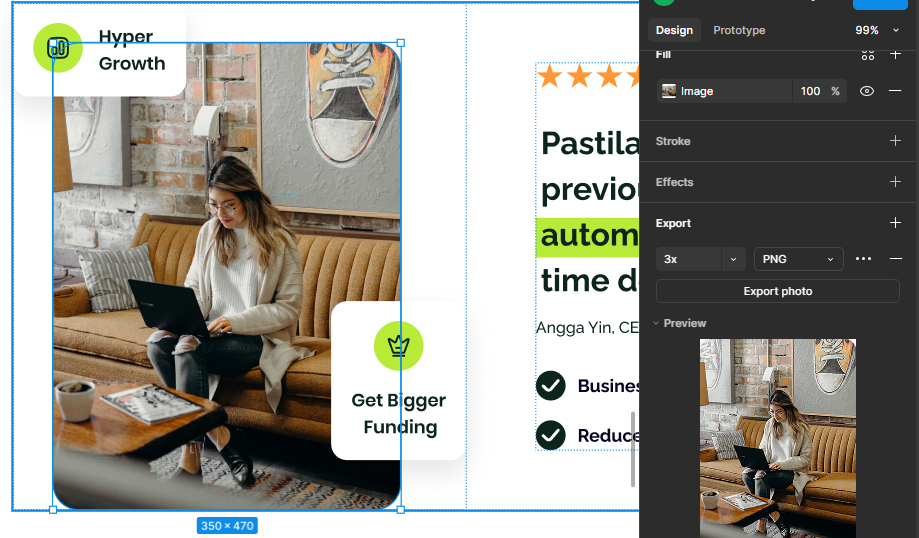Click the bottom-right selection resize handle

[x=401, y=510]
